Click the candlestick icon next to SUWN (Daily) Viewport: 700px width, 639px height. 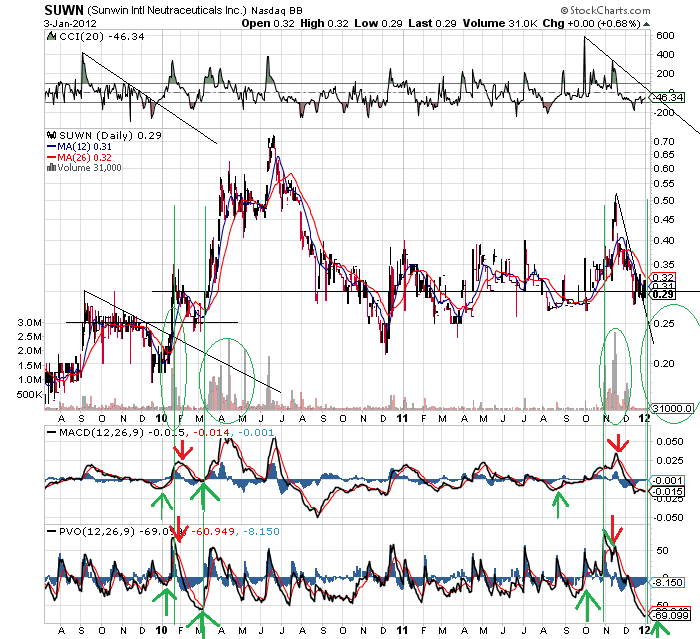pyautogui.click(x=52, y=135)
